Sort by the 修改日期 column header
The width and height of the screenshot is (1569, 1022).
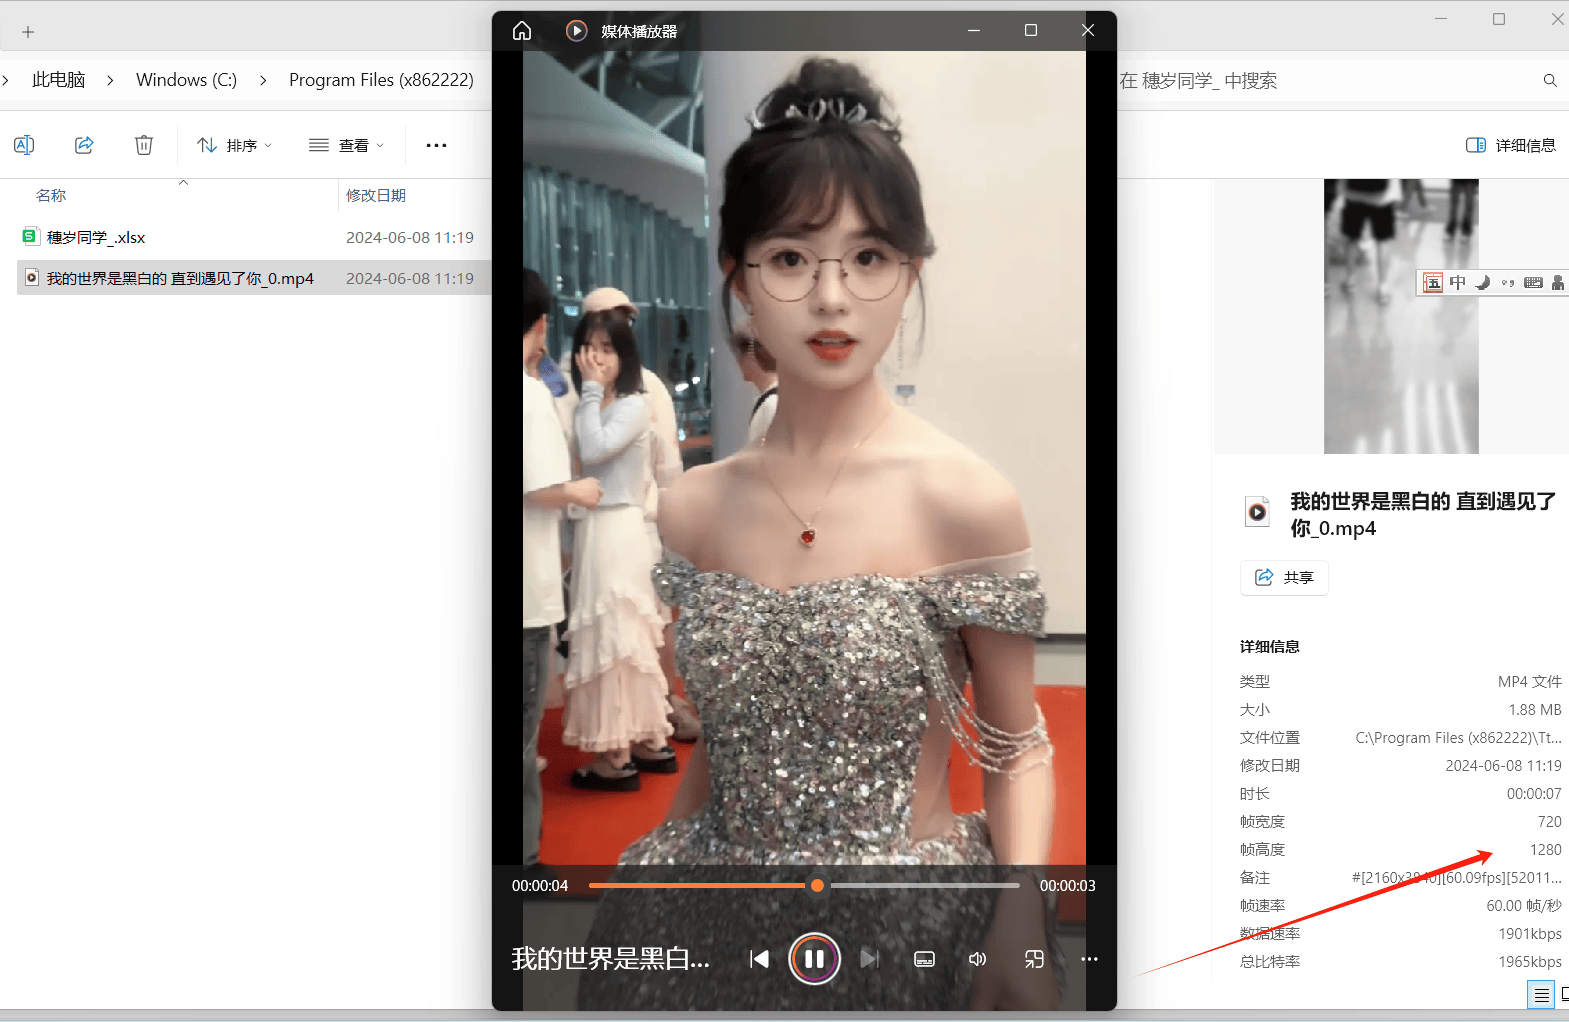[376, 195]
